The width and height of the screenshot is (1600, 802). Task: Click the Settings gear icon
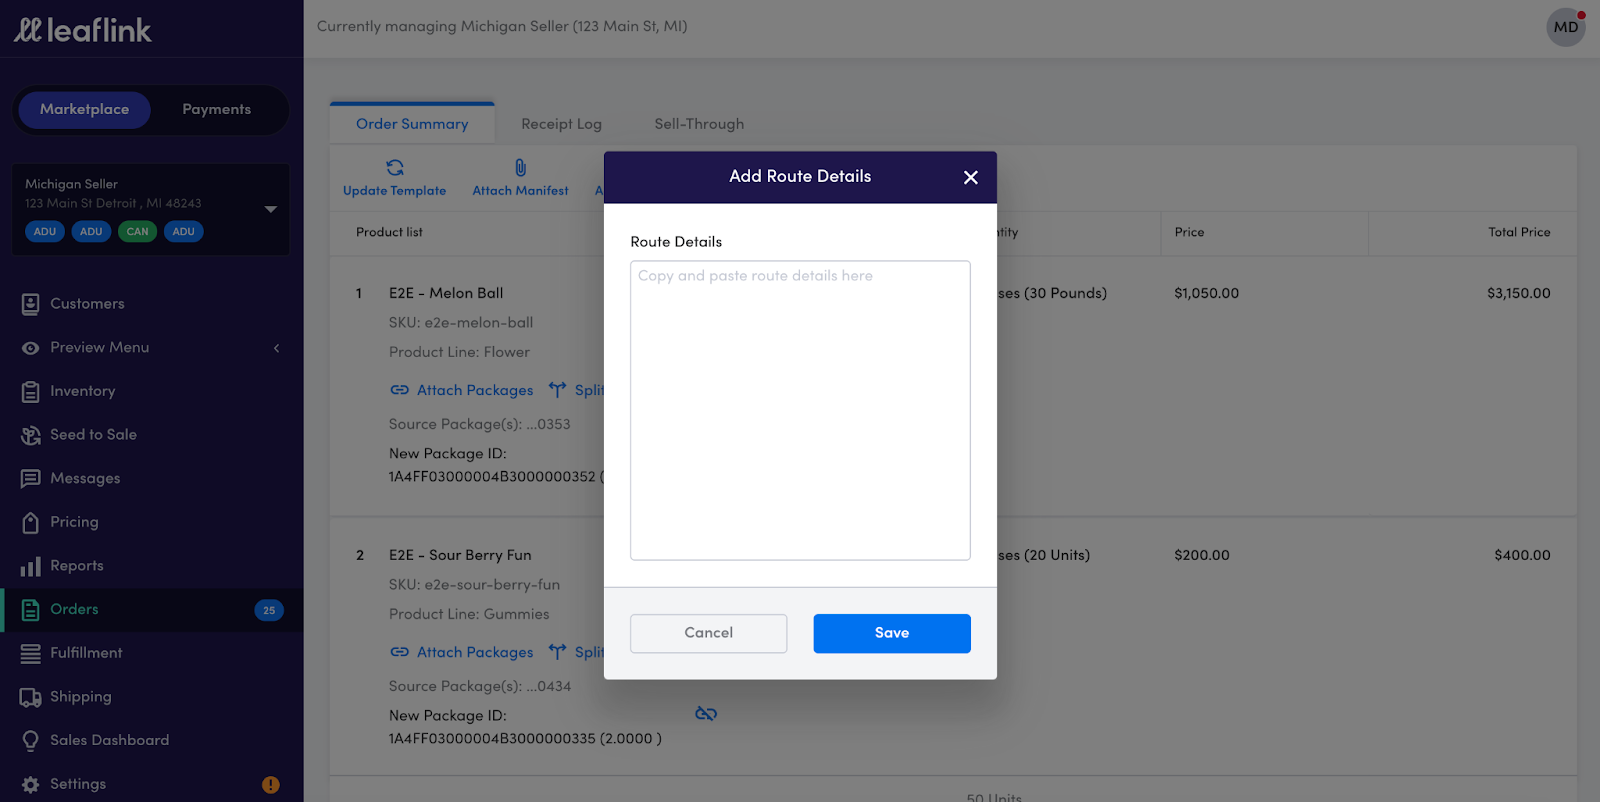point(30,785)
